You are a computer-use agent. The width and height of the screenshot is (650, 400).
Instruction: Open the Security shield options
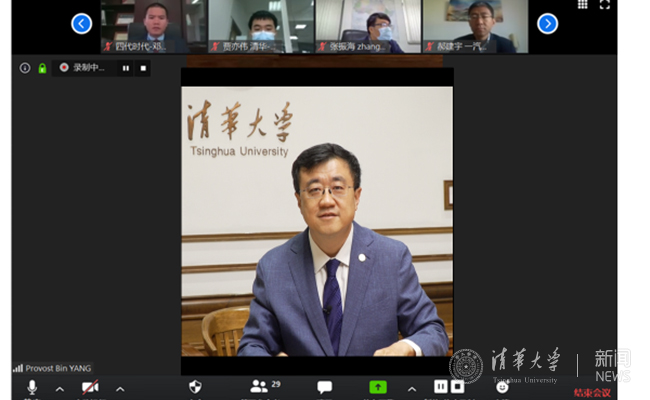pos(195,387)
